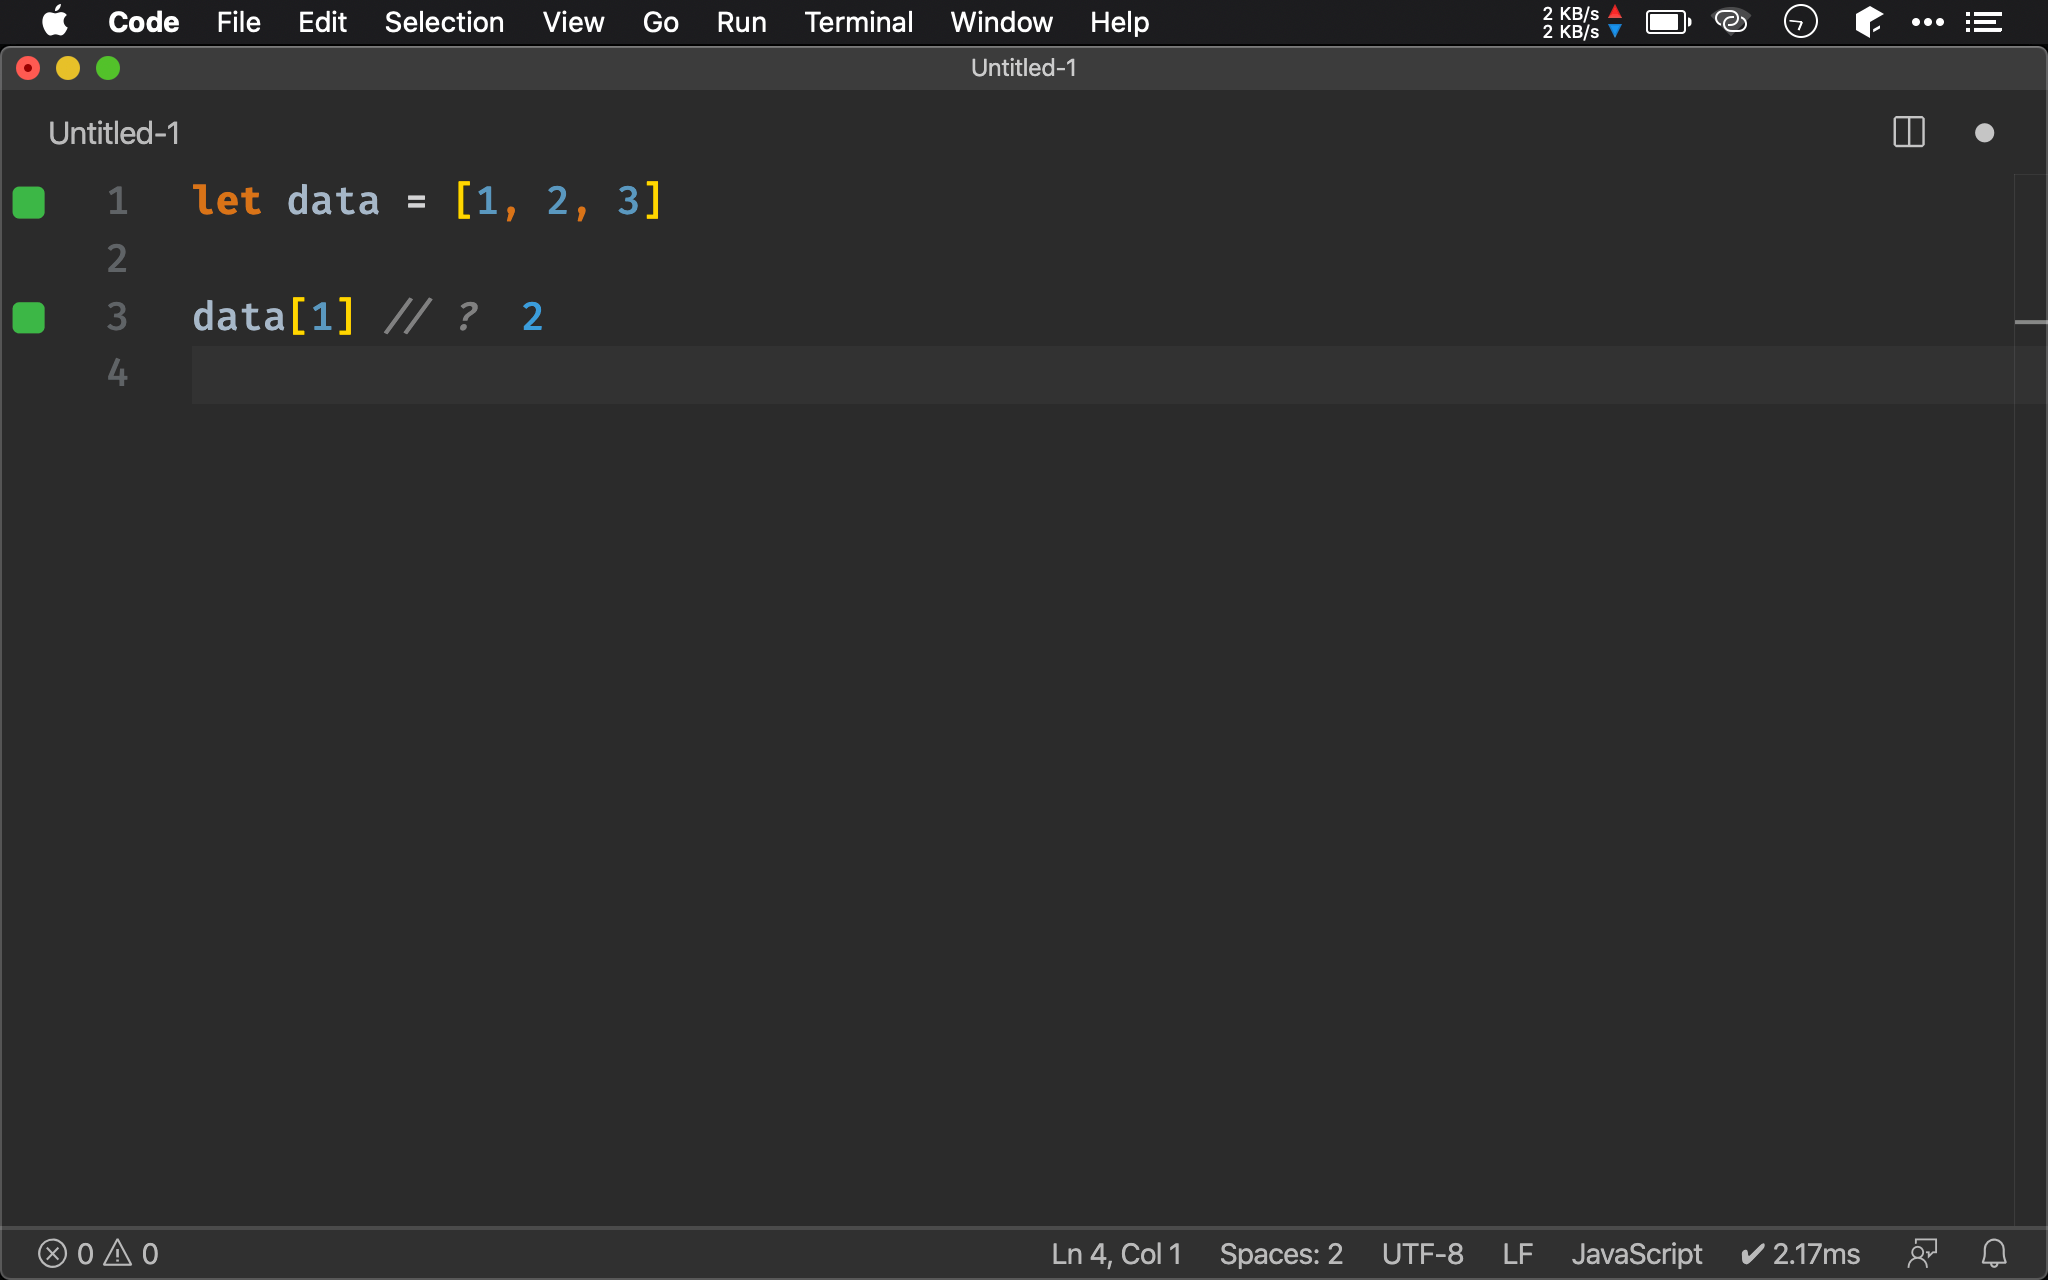Change language mode from JavaScript

(1636, 1254)
